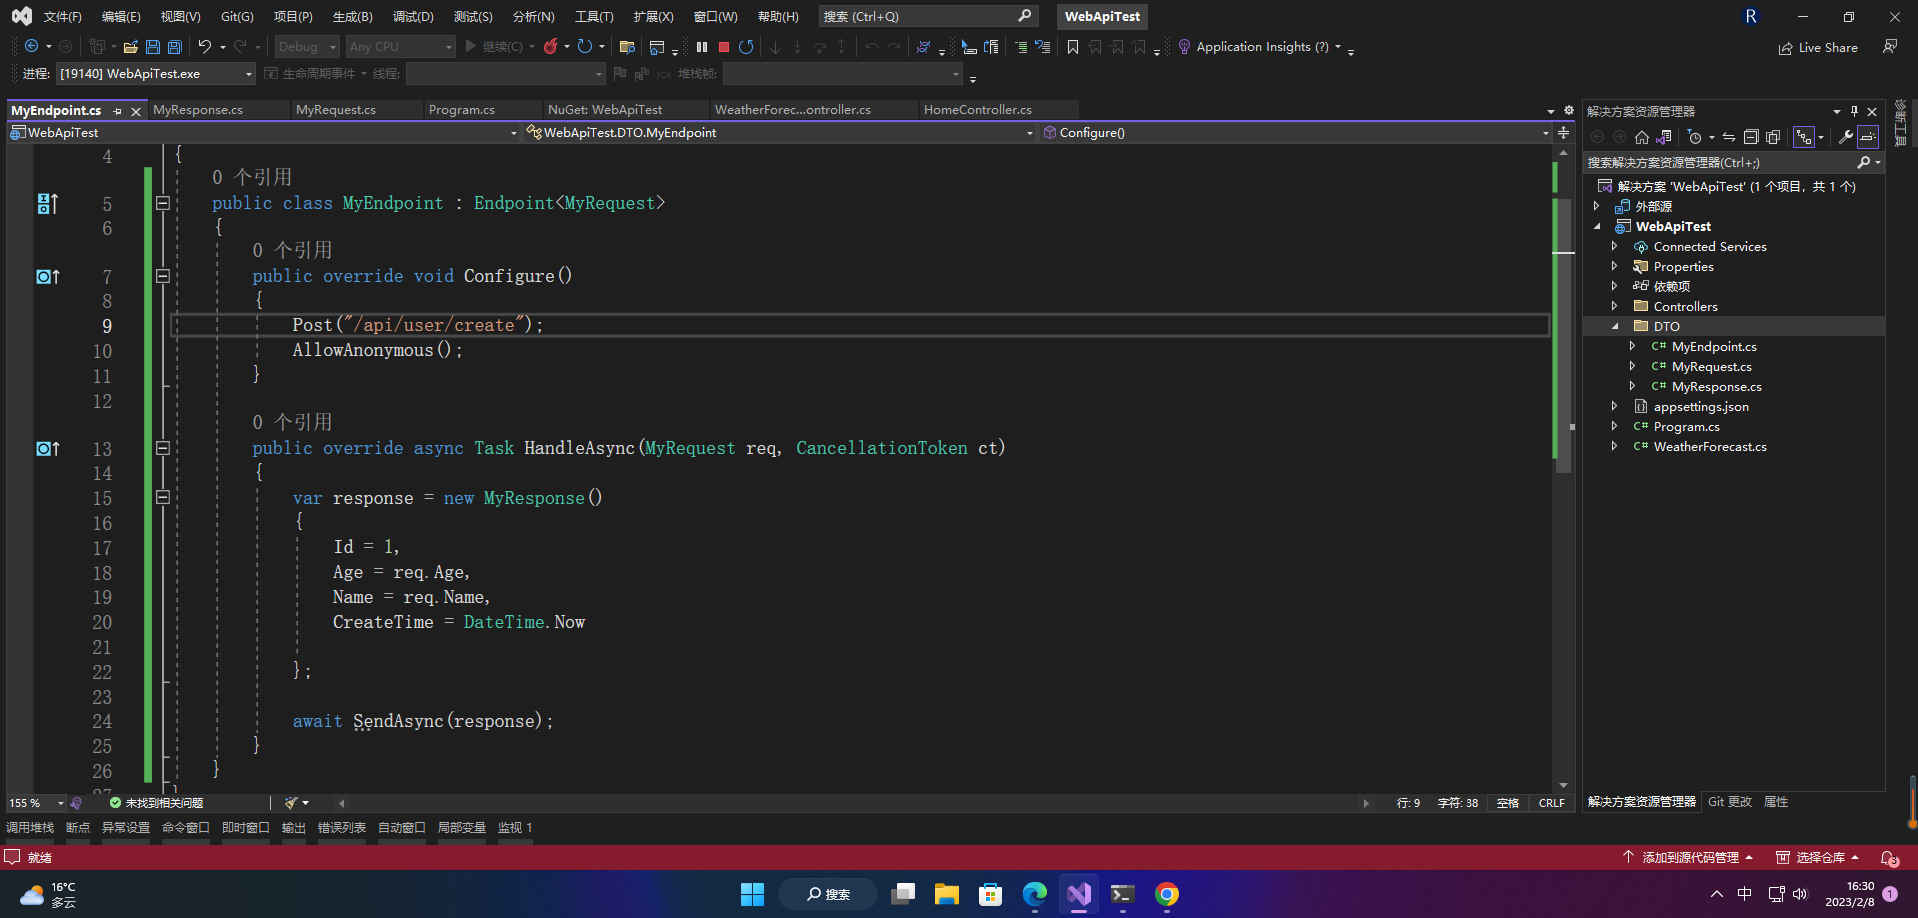Switch to the Git 更改 panel tab
The width and height of the screenshot is (1918, 918).
[x=1730, y=801]
